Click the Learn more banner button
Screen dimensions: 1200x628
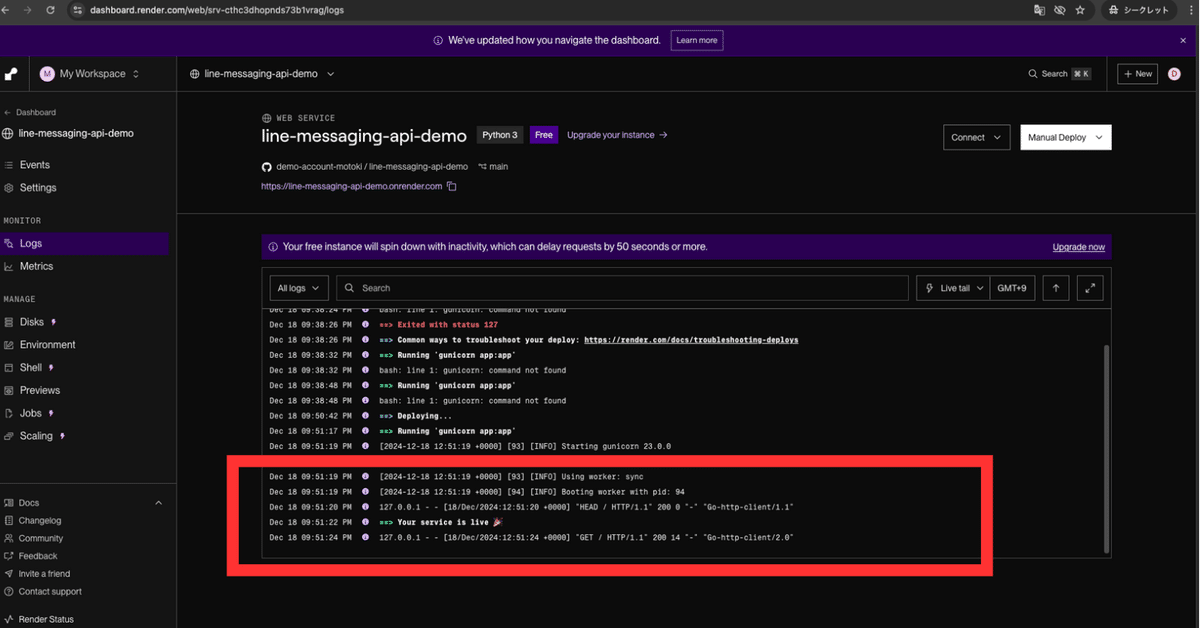coord(697,40)
